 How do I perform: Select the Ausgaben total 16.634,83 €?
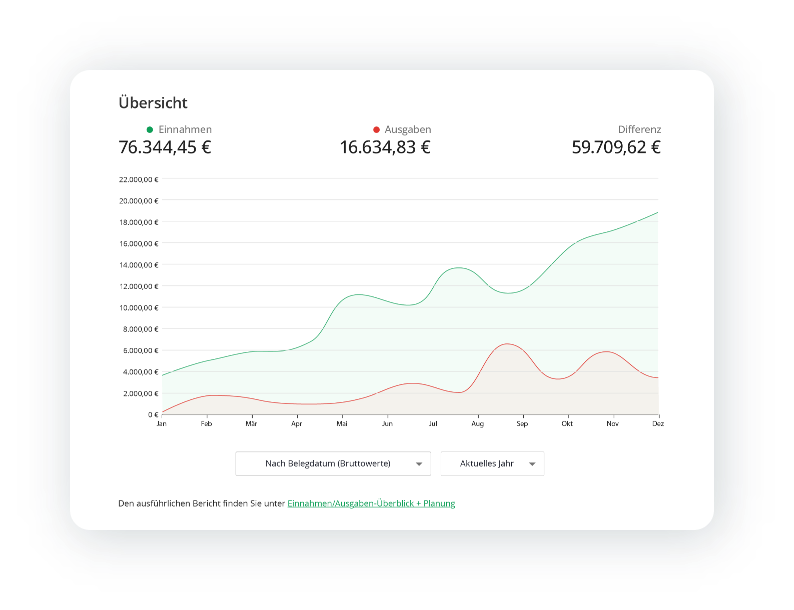(385, 148)
